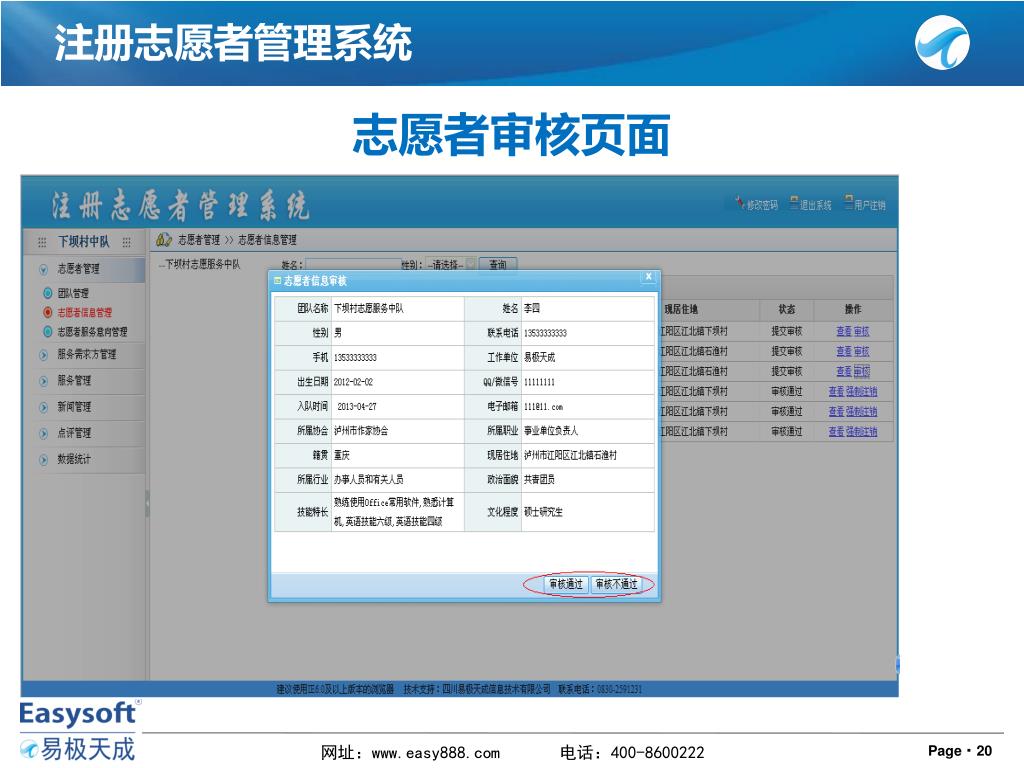Click the 用户注销 icon in header
The height and width of the screenshot is (768, 1024).
click(x=848, y=203)
